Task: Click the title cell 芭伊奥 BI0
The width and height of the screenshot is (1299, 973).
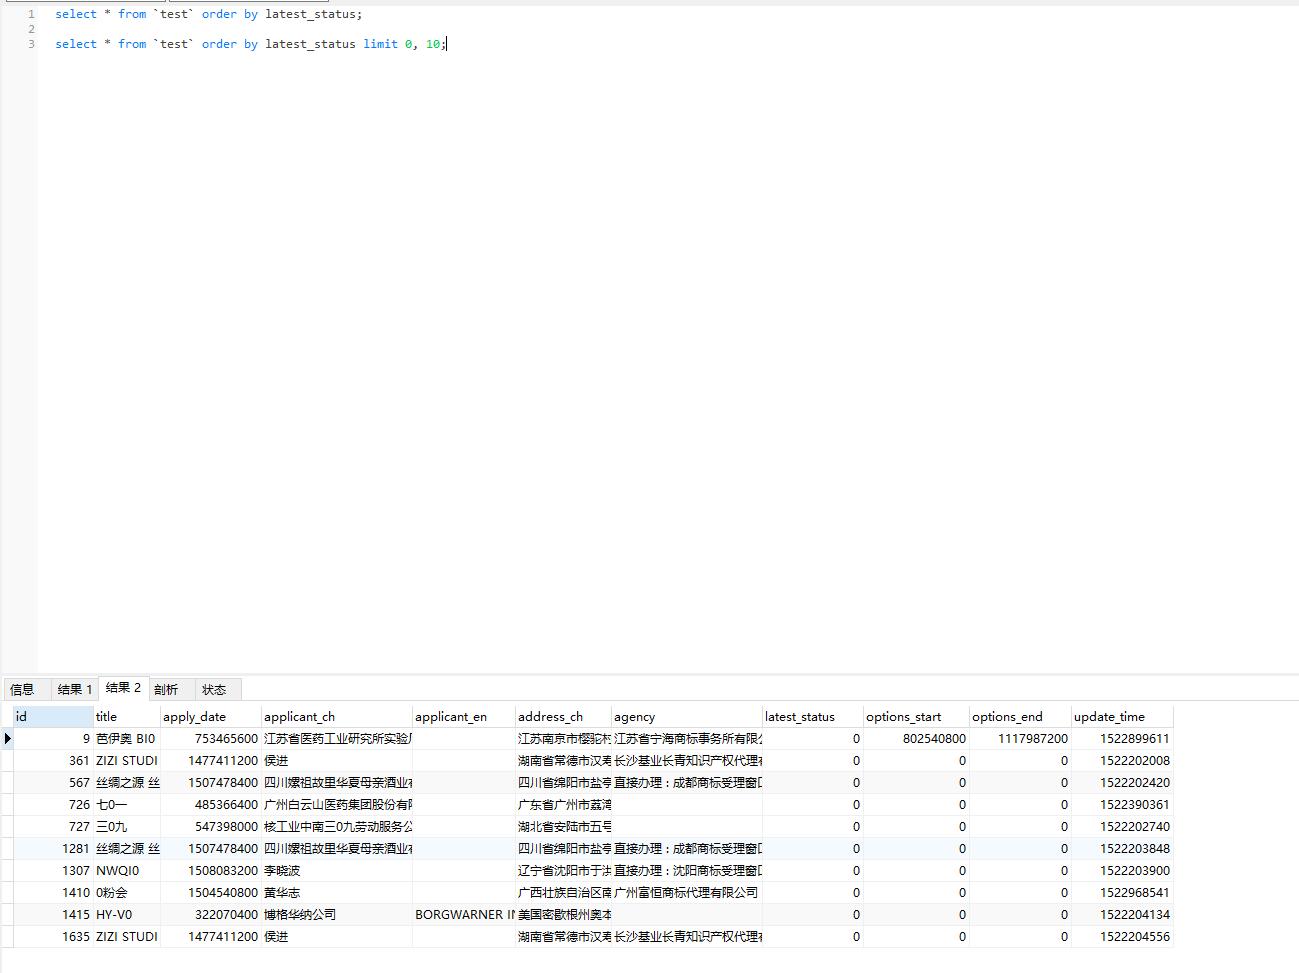Action: pos(127,739)
